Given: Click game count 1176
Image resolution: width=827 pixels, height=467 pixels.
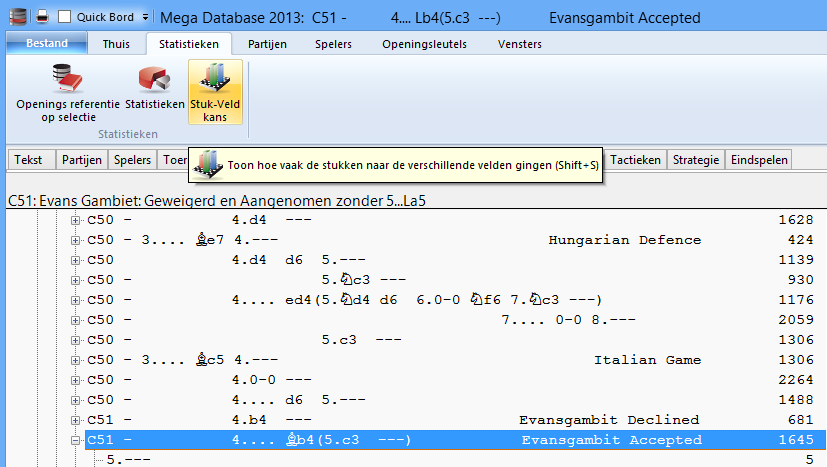Looking at the screenshot, I should pos(796,300).
